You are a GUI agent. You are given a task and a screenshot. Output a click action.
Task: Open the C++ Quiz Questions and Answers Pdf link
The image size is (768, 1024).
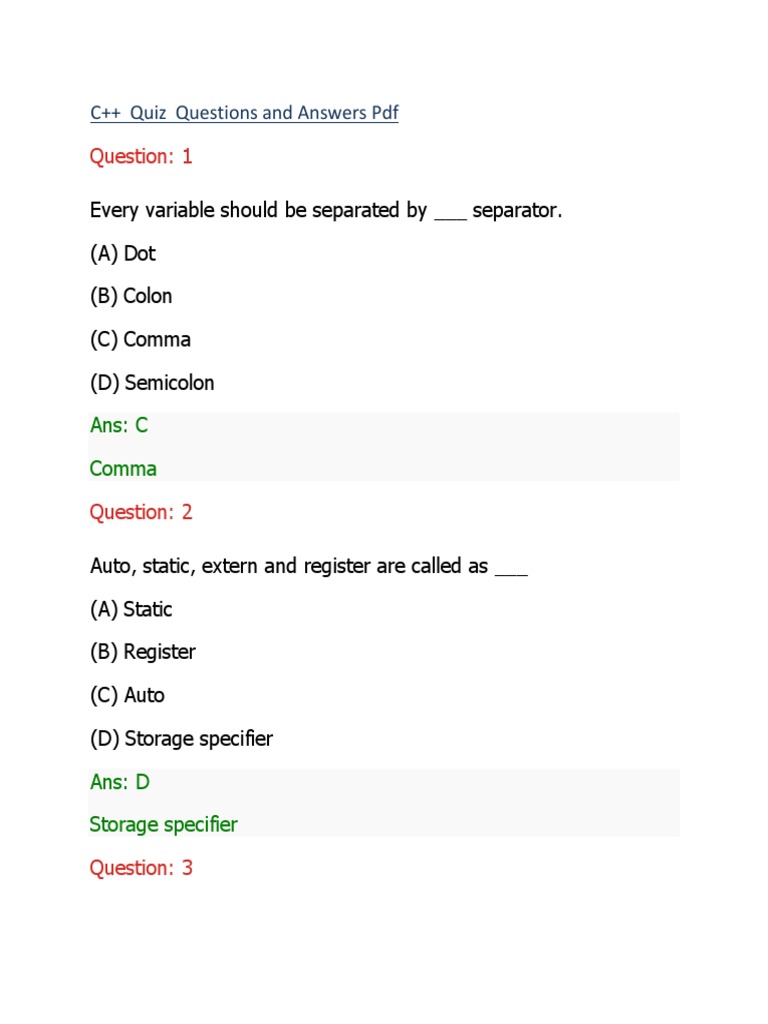pyautogui.click(x=244, y=113)
